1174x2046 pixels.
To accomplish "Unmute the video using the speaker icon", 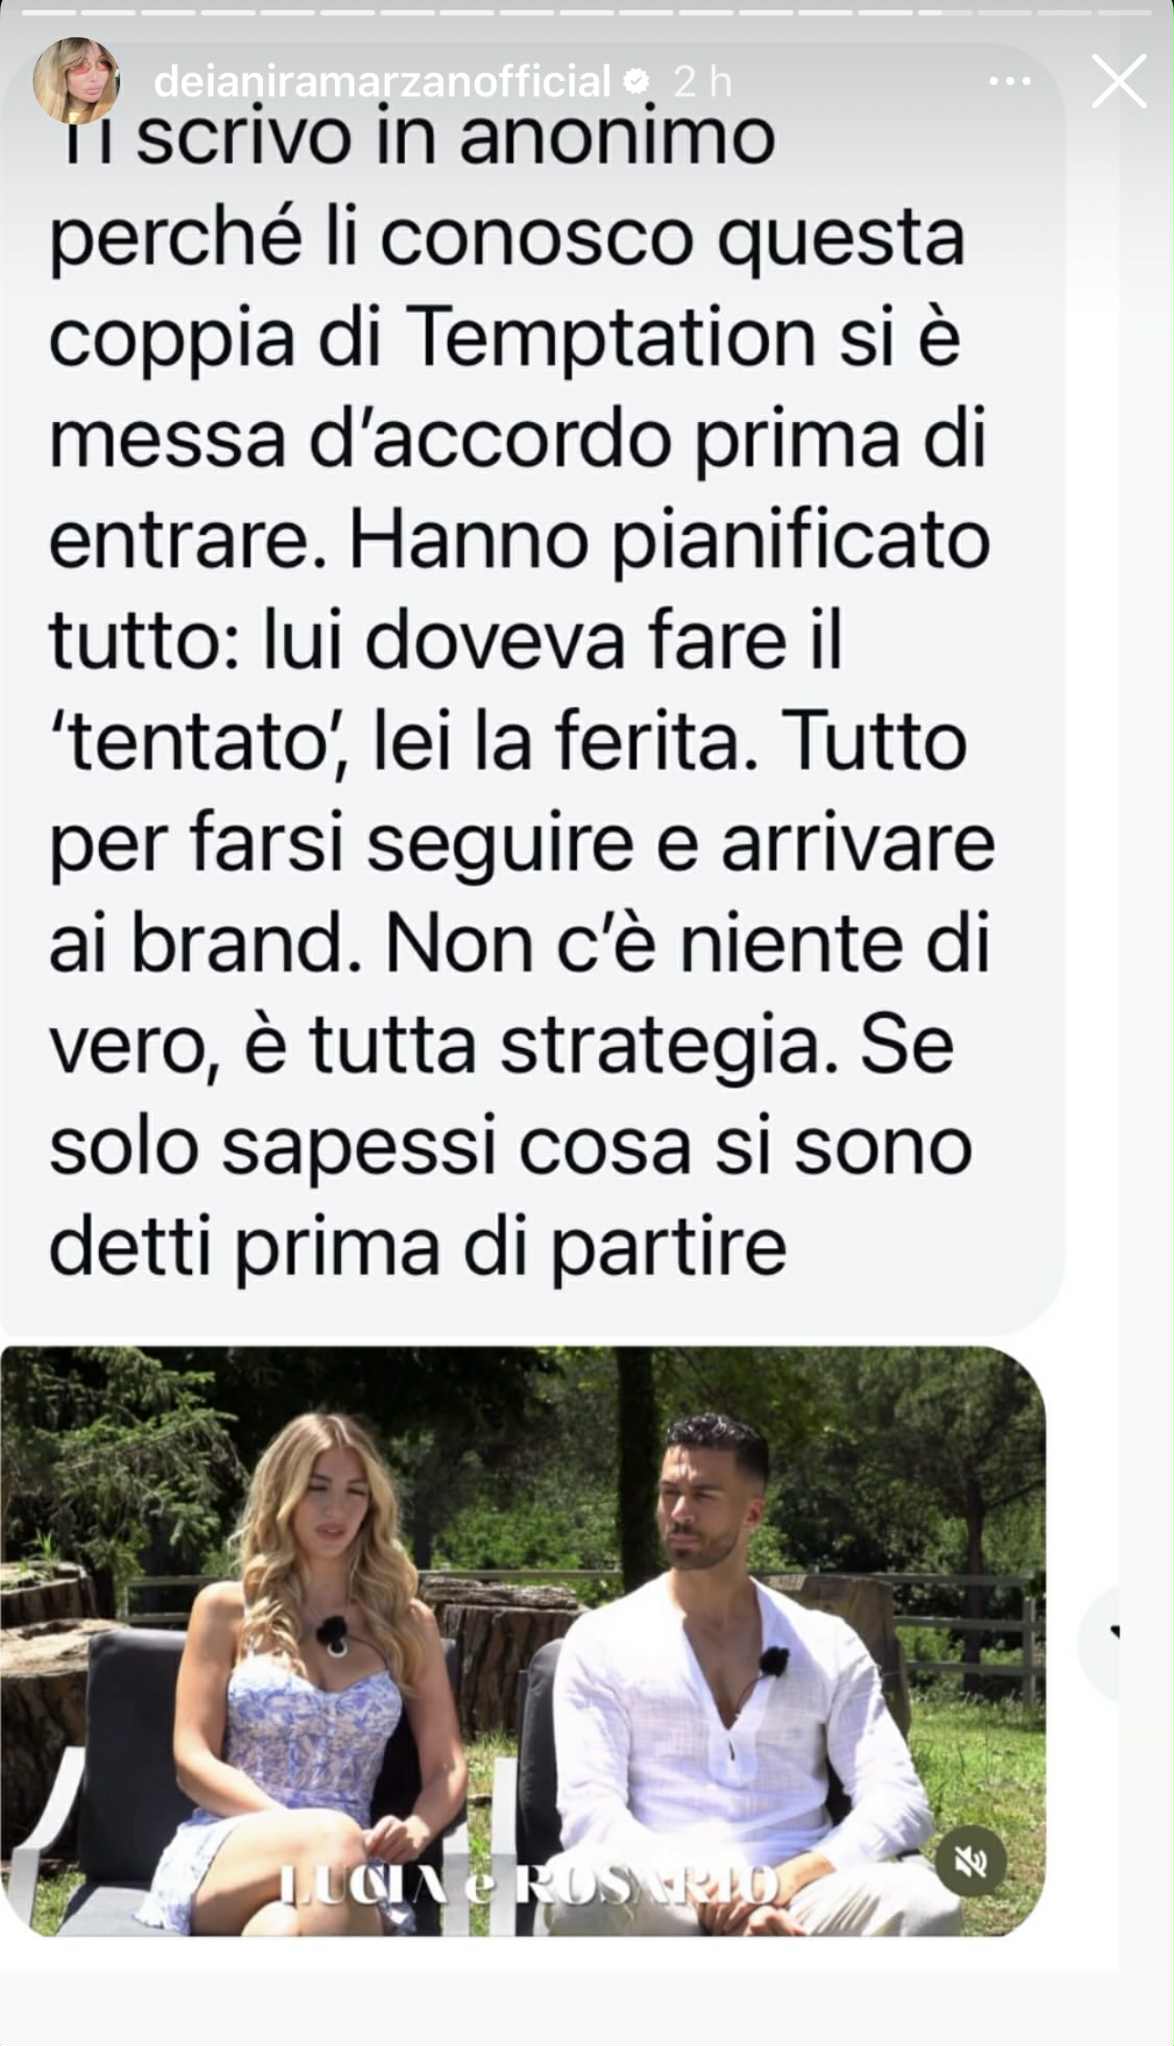I will coord(971,1861).
